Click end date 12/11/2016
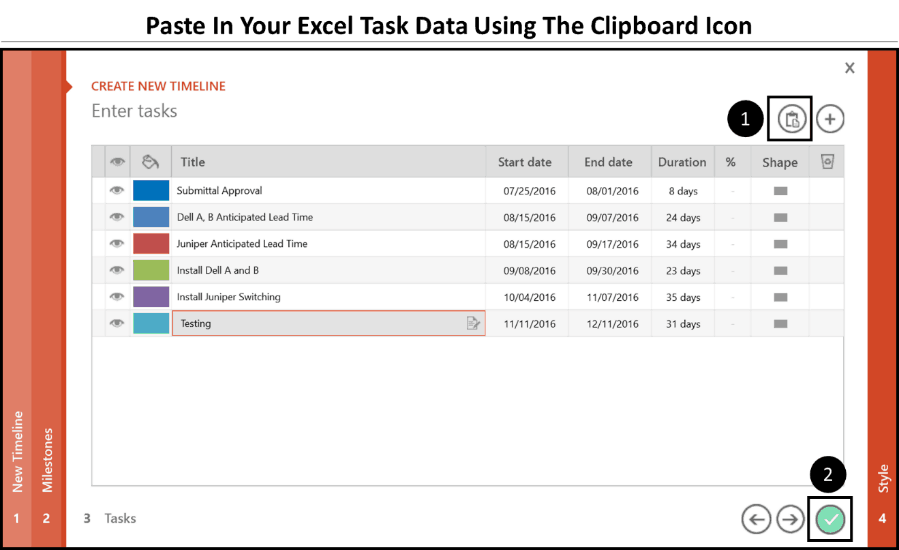899x550 pixels. pos(612,324)
